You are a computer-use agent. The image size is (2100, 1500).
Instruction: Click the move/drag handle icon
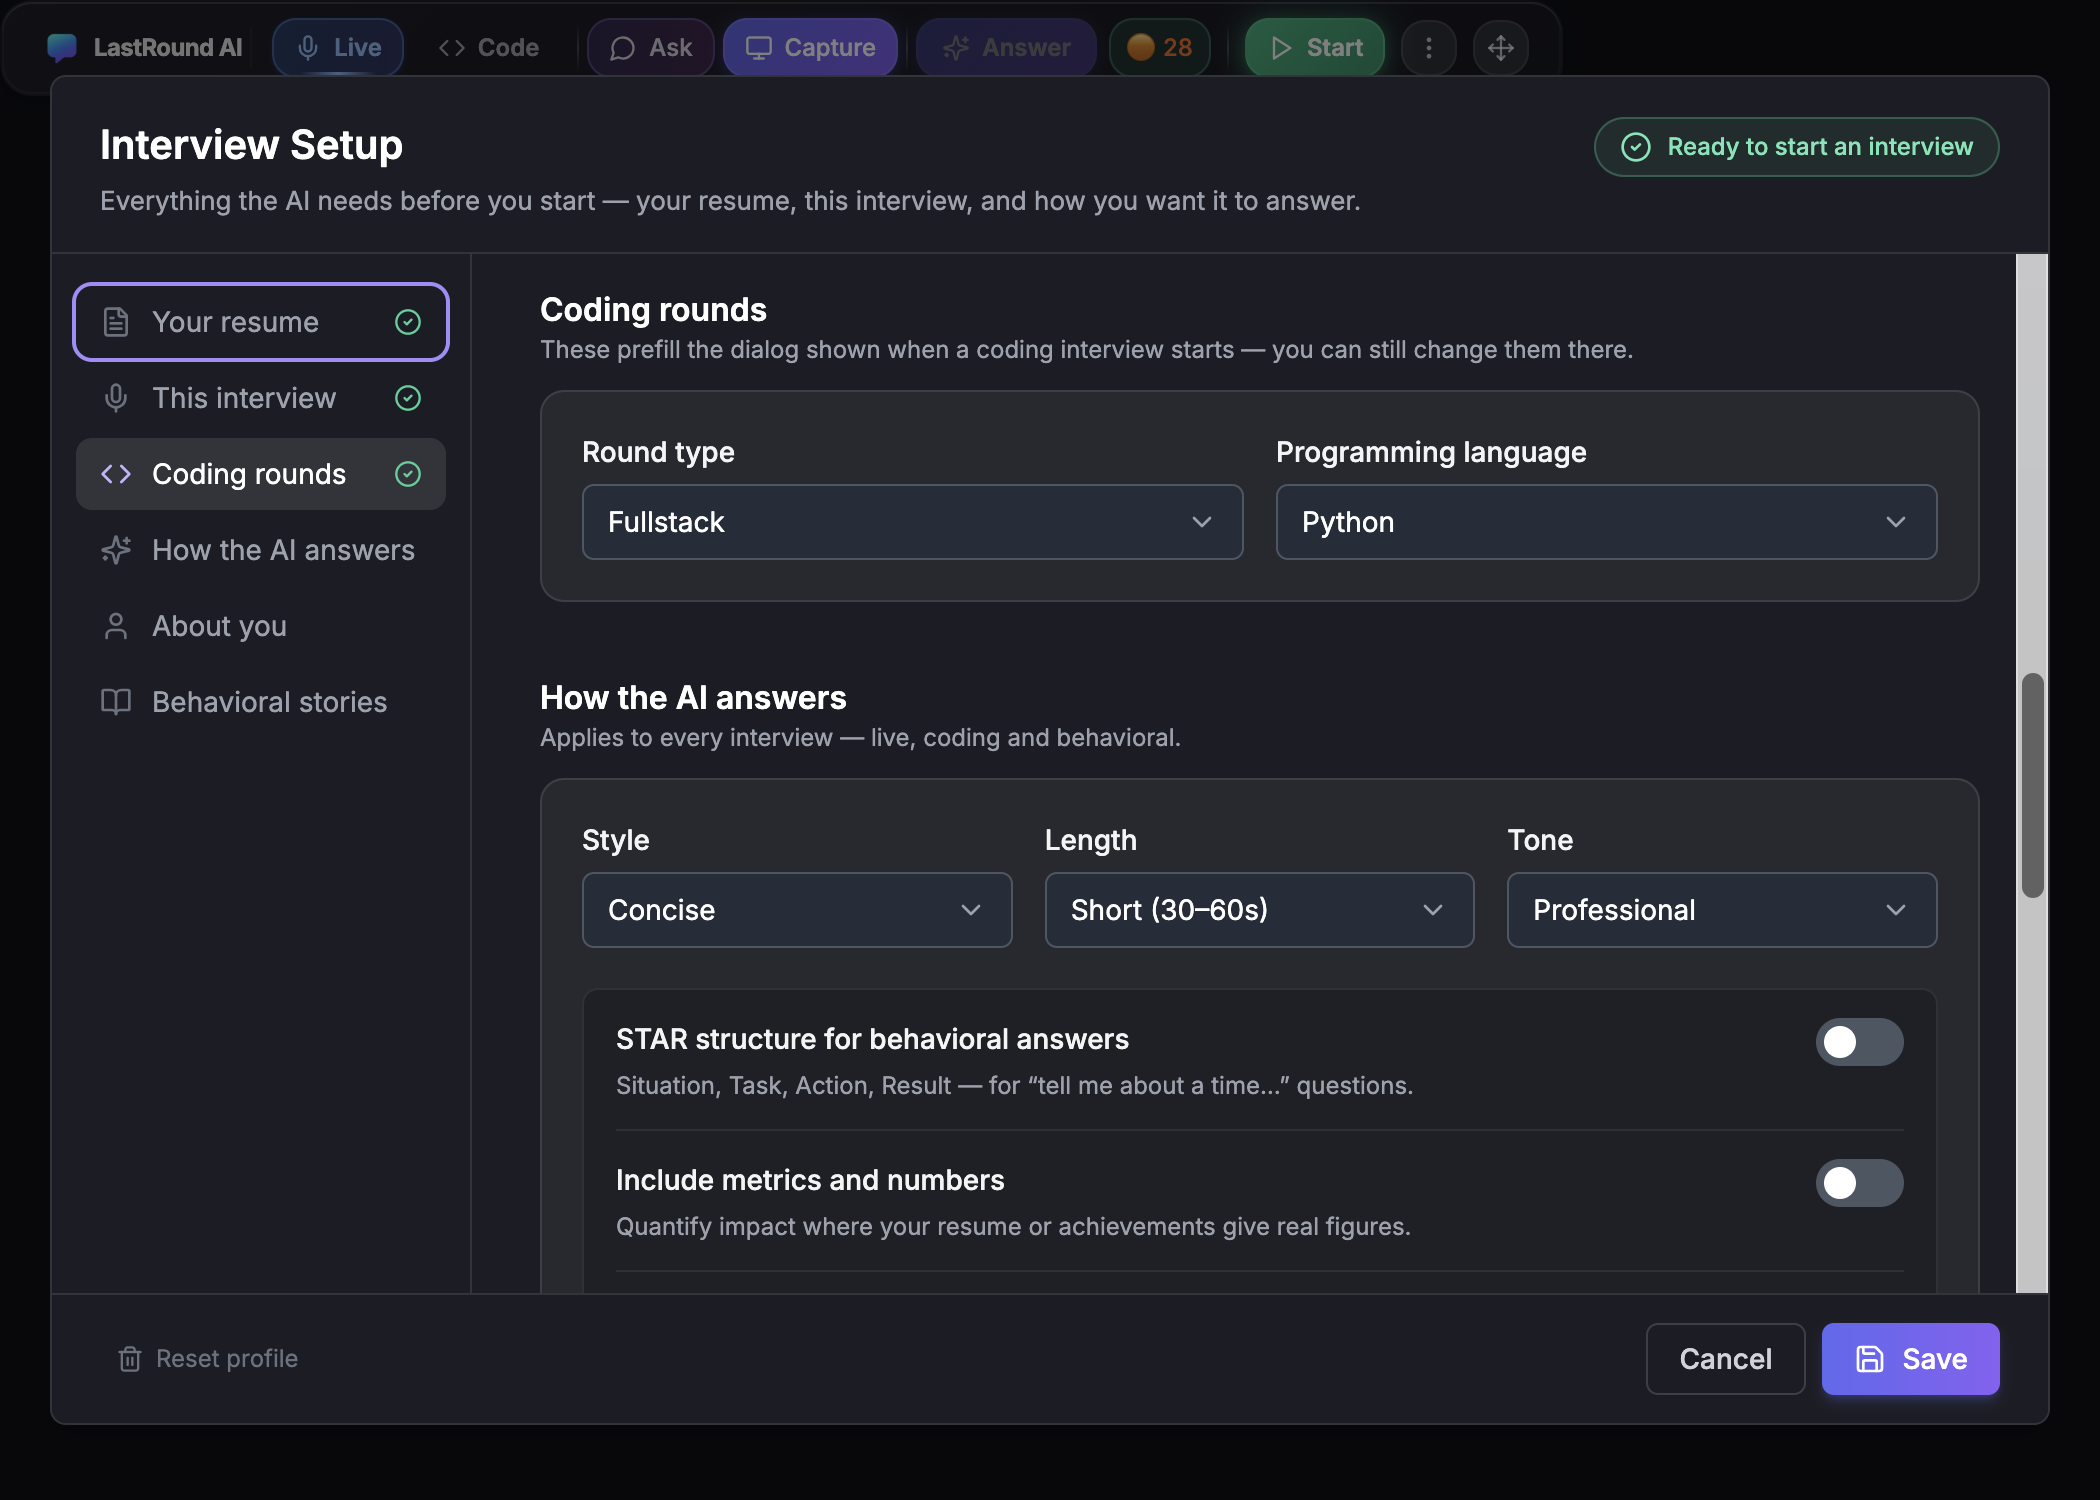click(1501, 47)
